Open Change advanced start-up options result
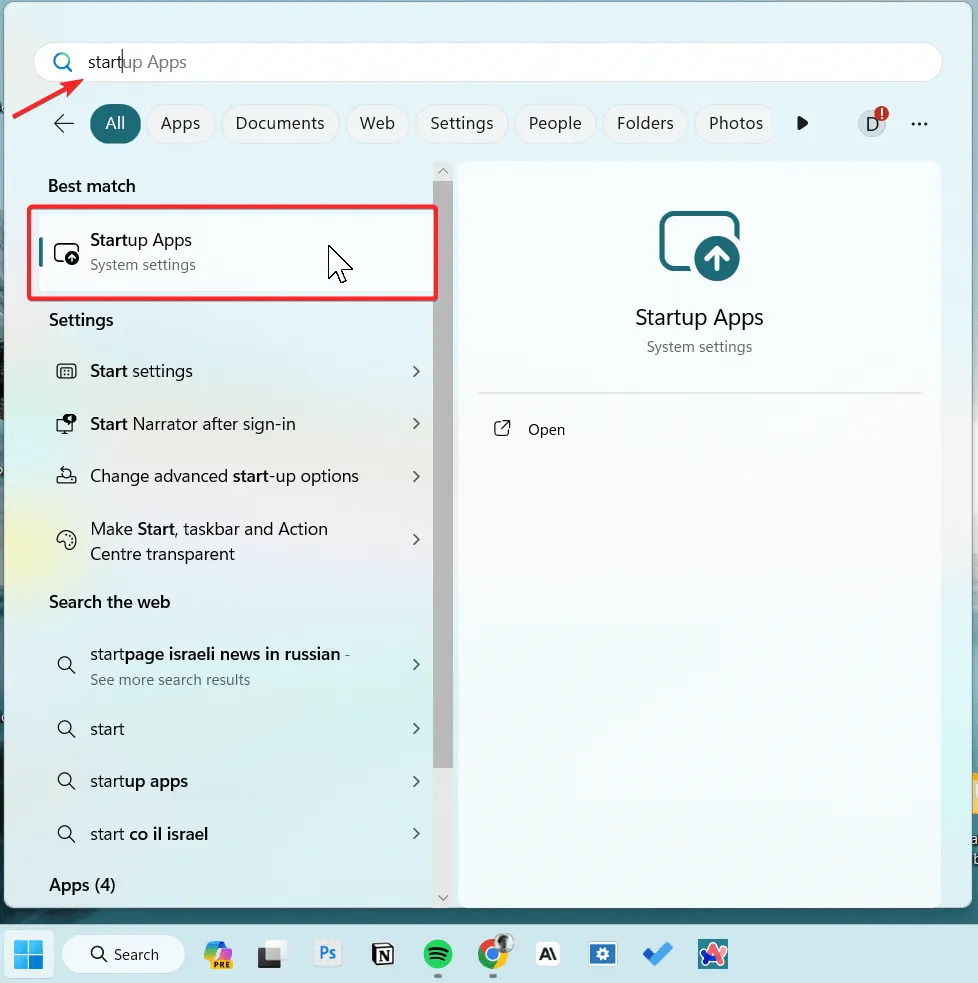Image resolution: width=978 pixels, height=983 pixels. click(x=234, y=476)
